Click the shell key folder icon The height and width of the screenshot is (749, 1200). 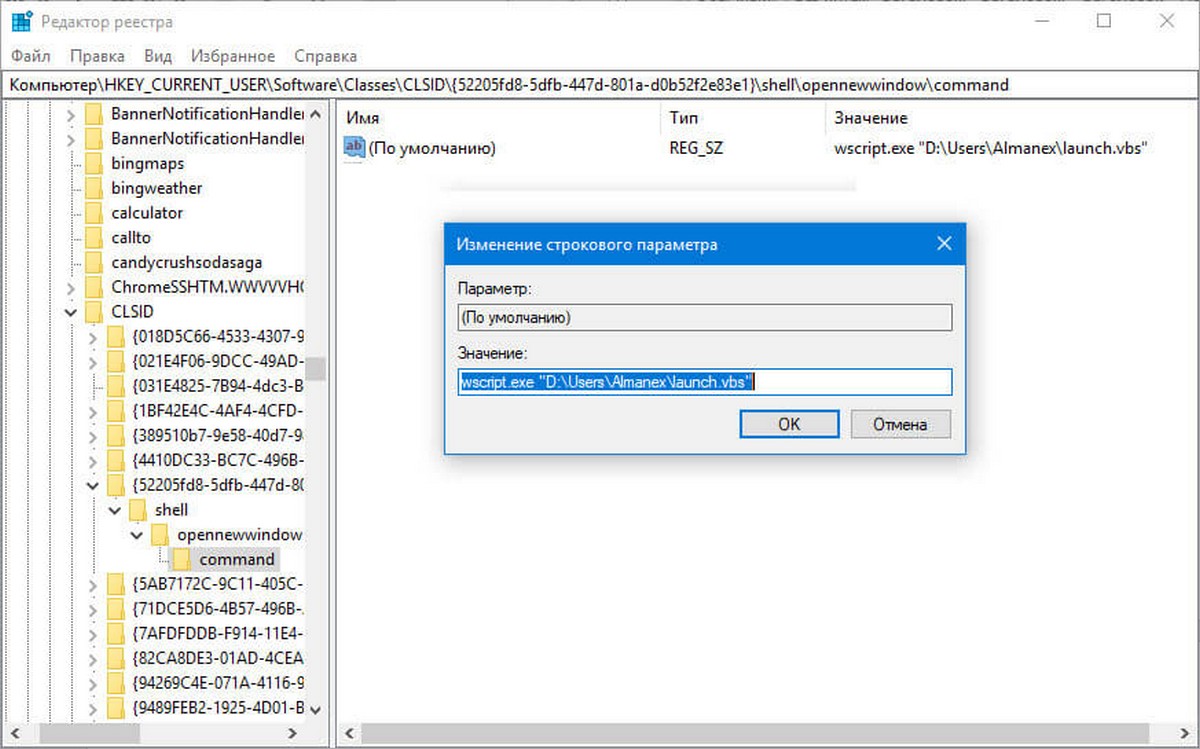coord(138,510)
